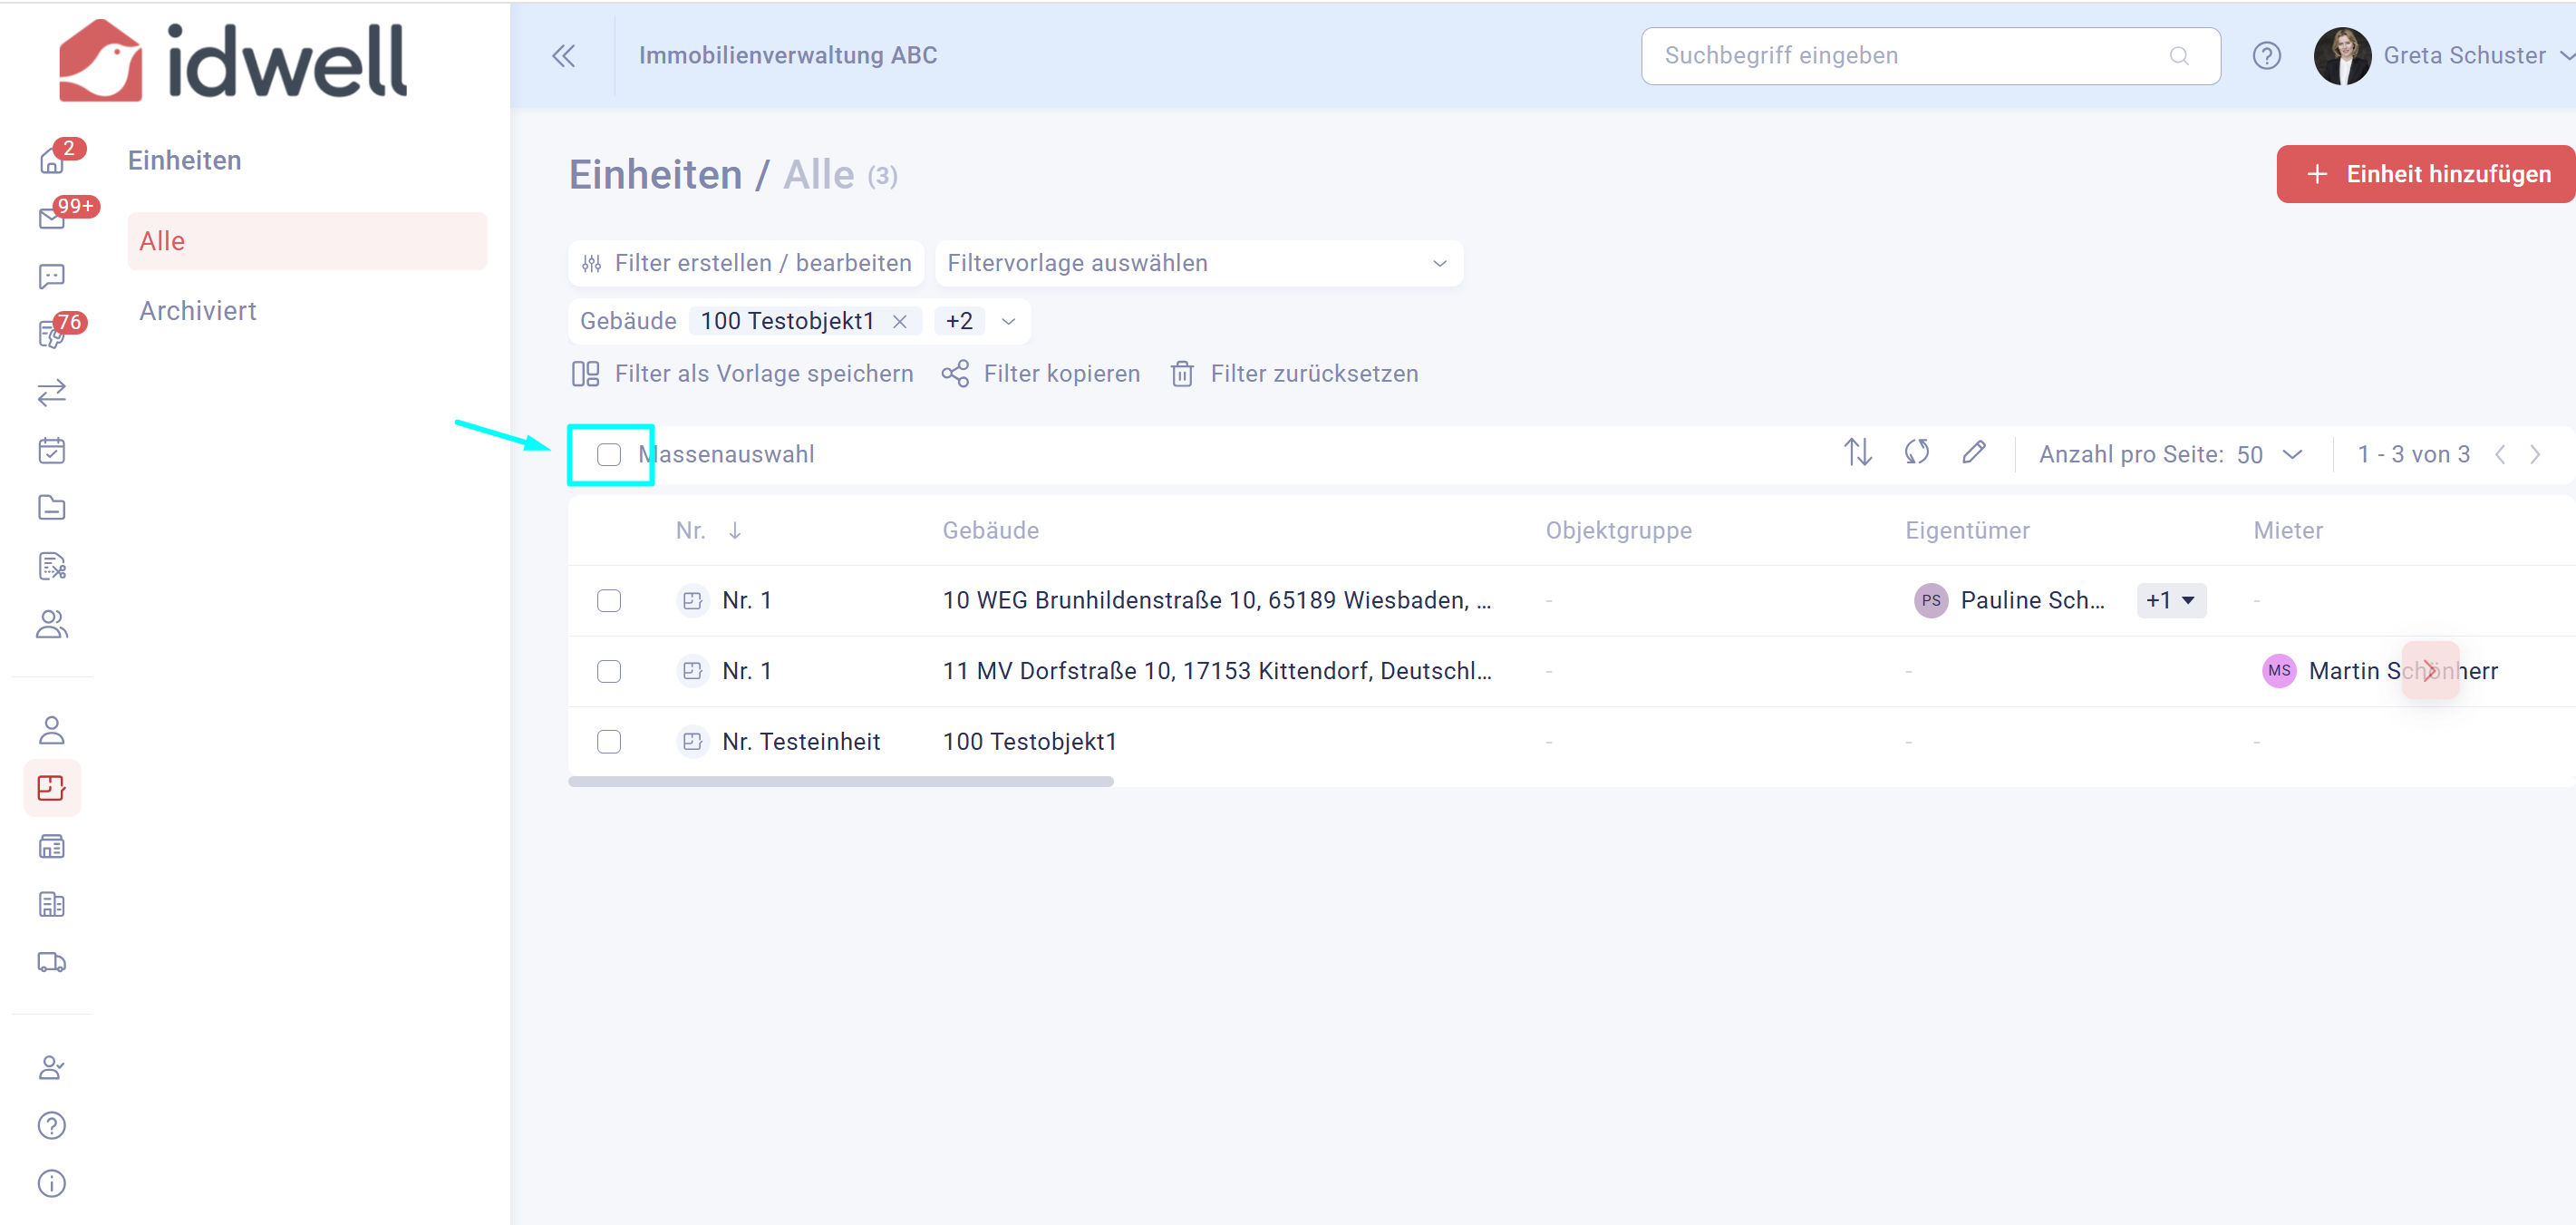Open the 11 MV Dorfstraße building cell
The width and height of the screenshot is (2576, 1225).
1217,671
